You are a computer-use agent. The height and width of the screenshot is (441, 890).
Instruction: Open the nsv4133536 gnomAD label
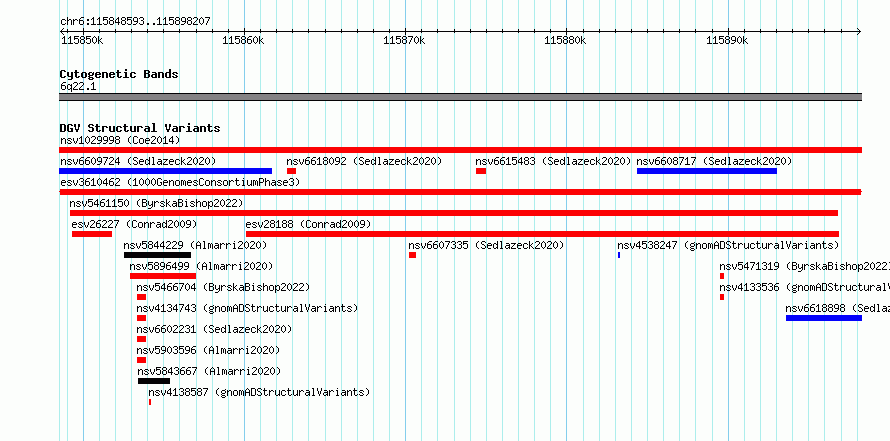(804, 287)
